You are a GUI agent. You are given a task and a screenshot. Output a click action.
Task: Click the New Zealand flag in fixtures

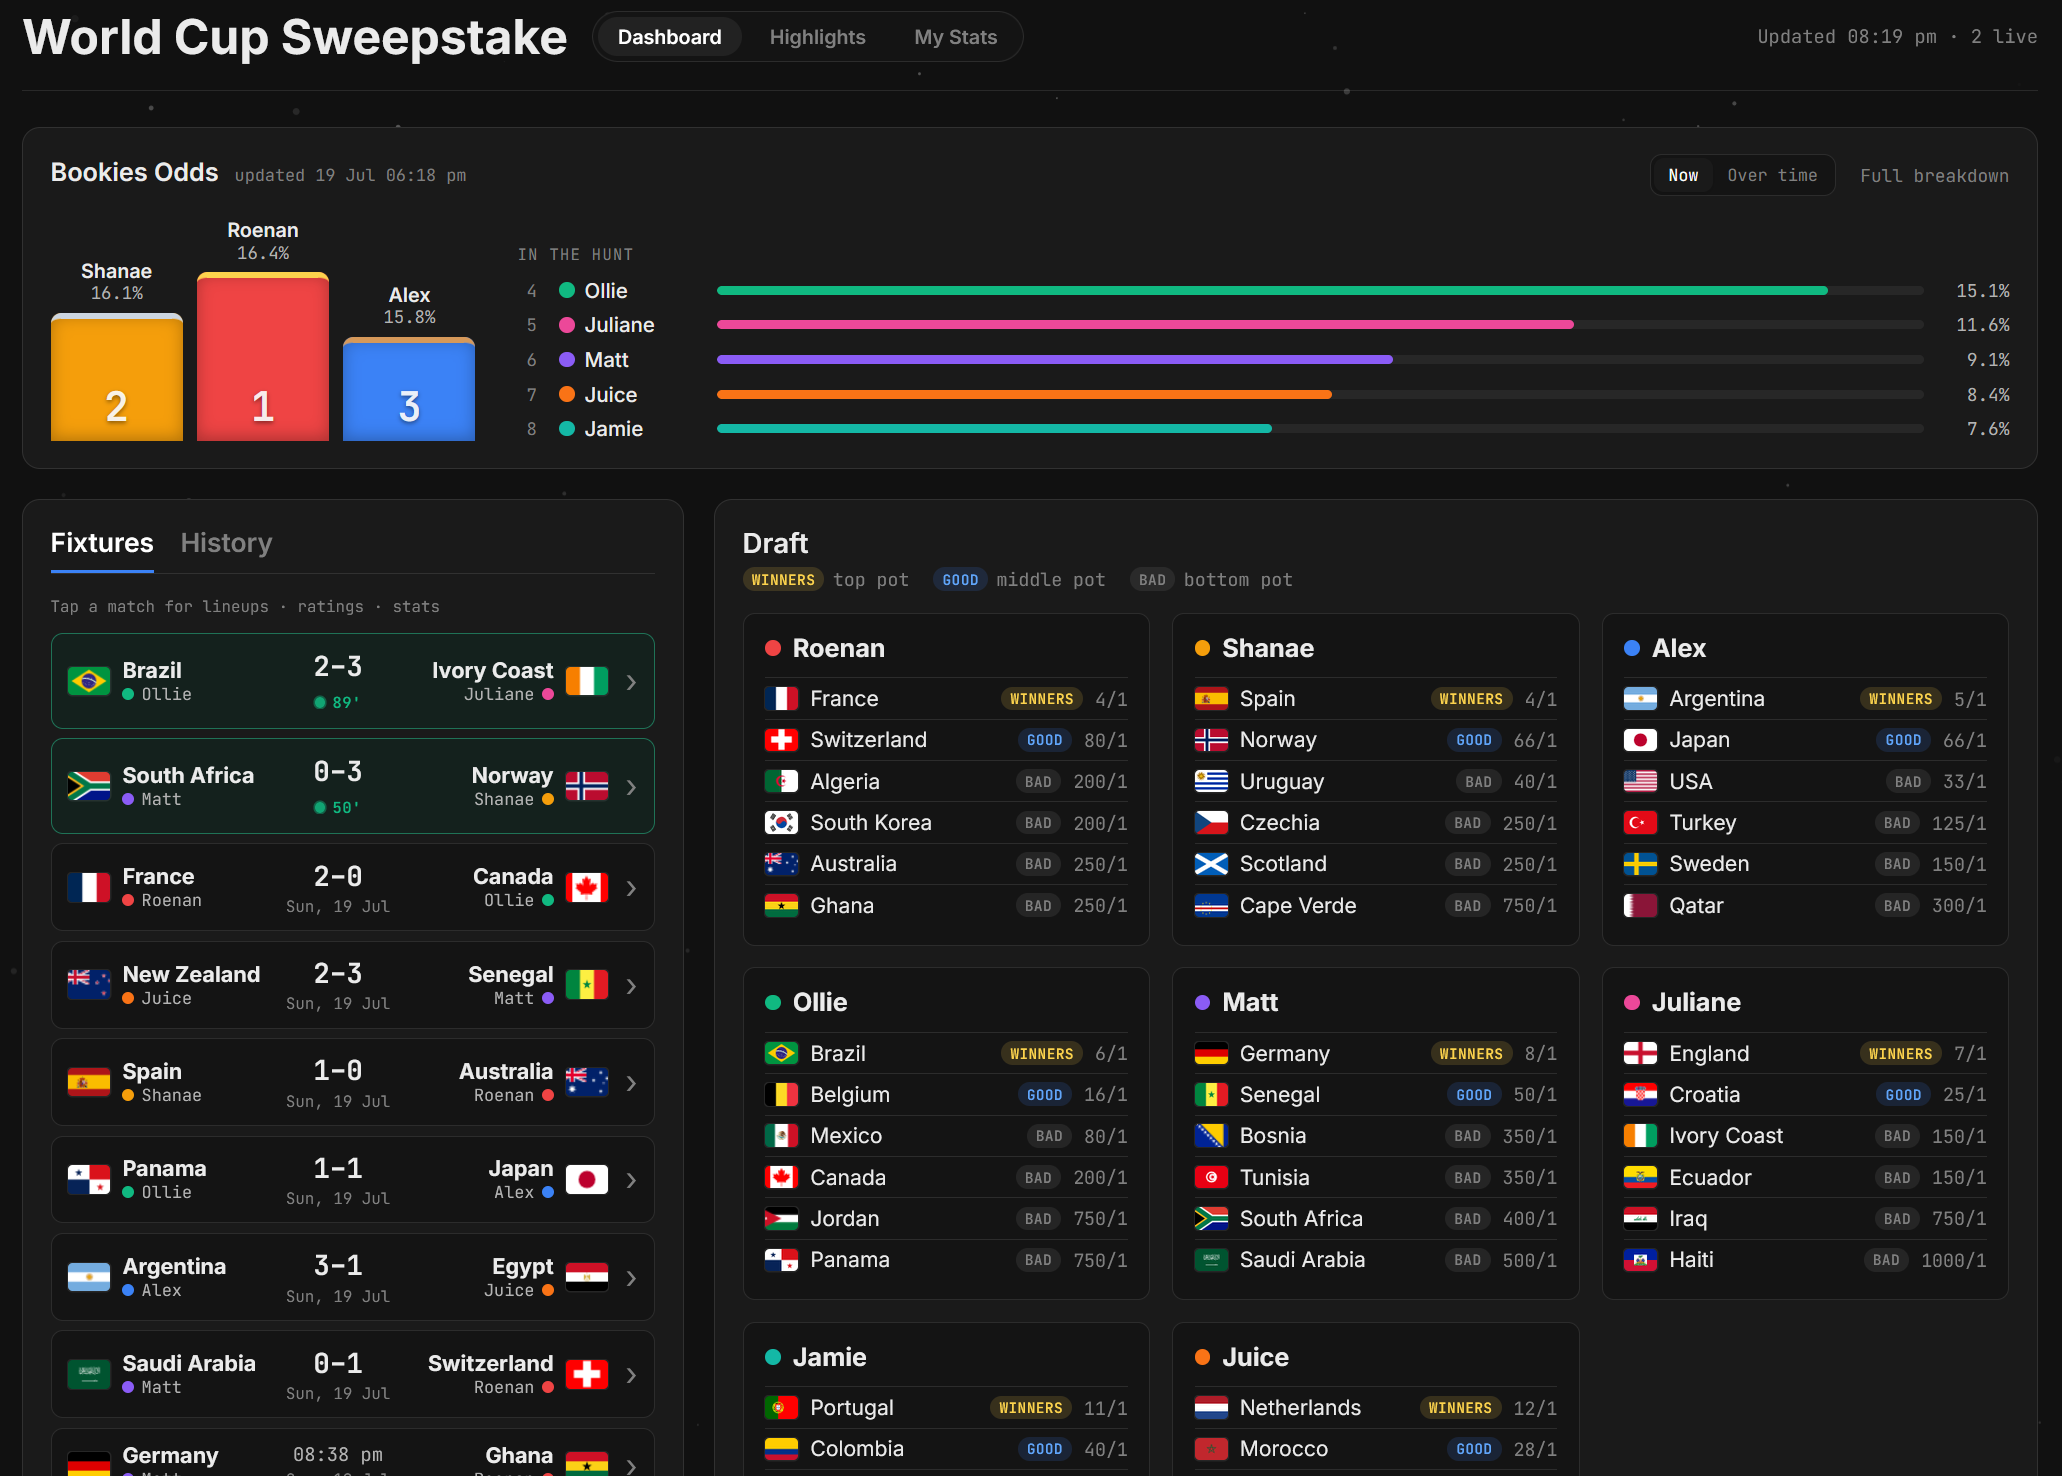[x=89, y=985]
